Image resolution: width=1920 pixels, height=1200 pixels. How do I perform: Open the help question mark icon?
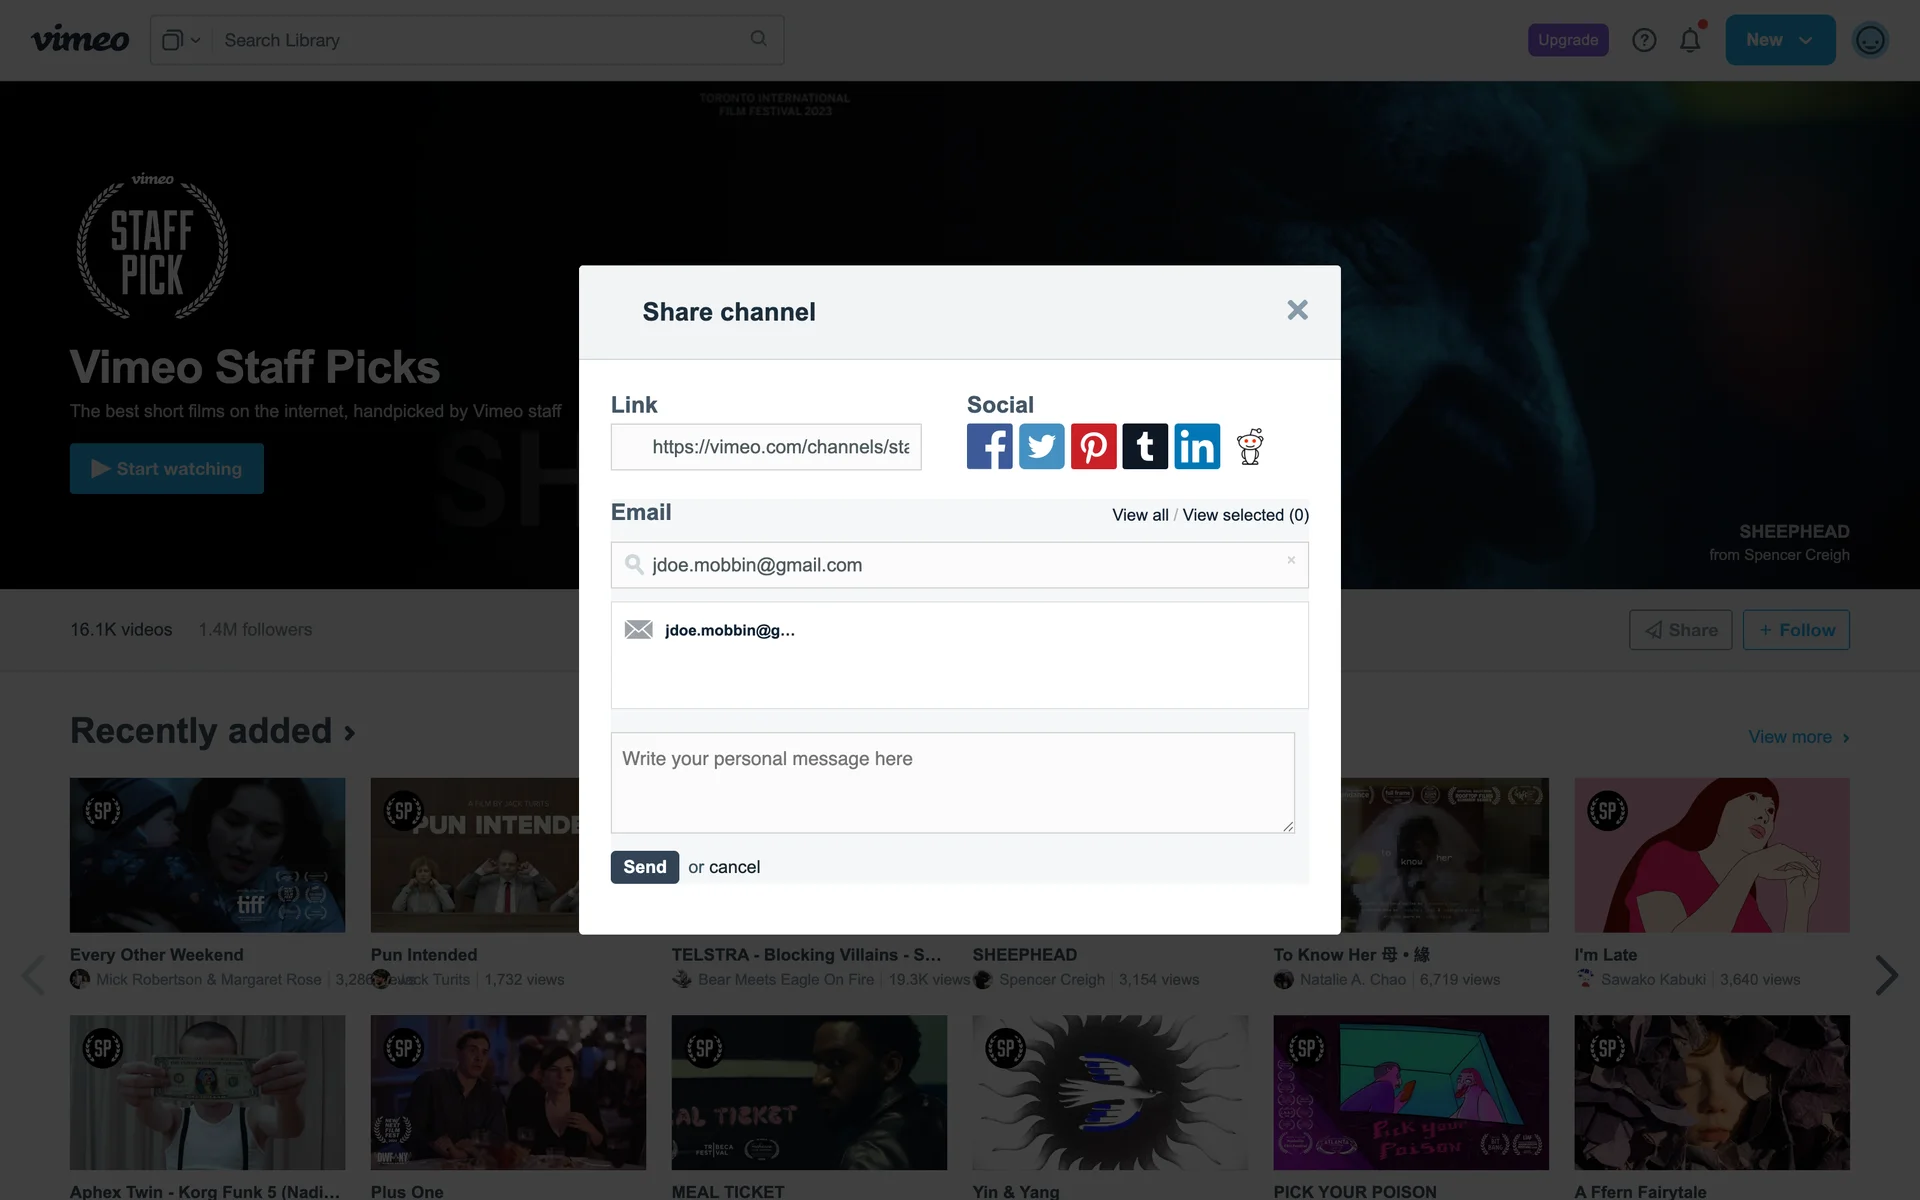pos(1644,40)
